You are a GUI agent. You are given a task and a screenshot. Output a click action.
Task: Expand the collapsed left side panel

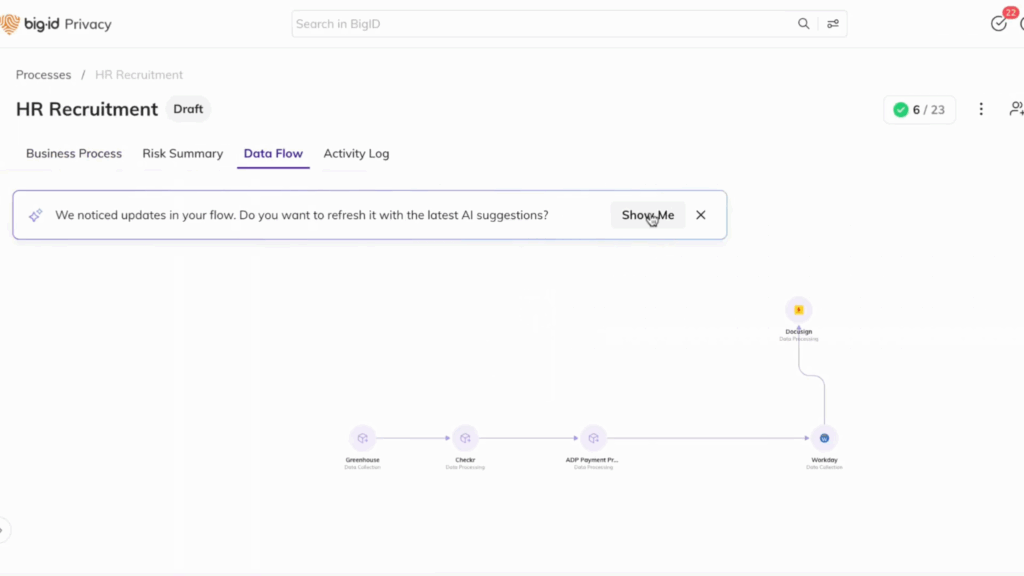[x=3, y=530]
